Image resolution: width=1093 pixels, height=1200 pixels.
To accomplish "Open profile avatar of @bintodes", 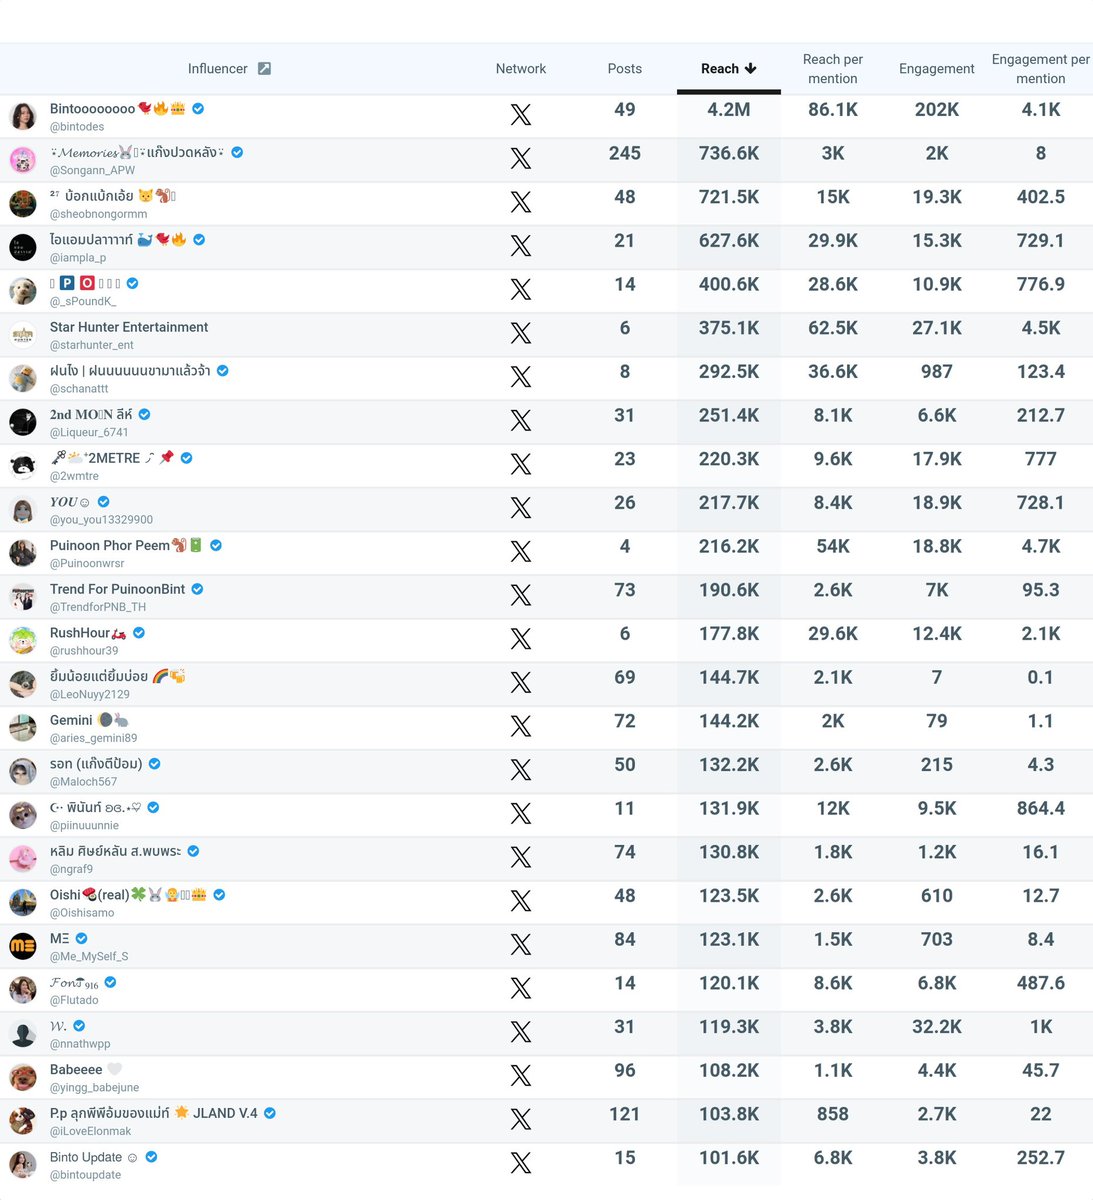I will coord(23,116).
